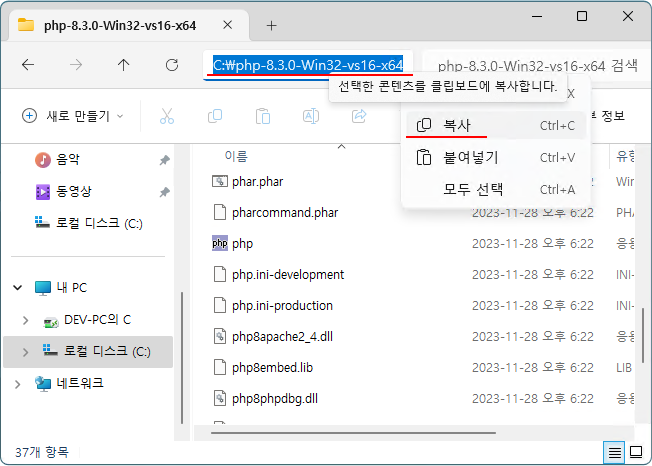
Task: Open 동영상 in the sidebar
Action: (x=73, y=191)
